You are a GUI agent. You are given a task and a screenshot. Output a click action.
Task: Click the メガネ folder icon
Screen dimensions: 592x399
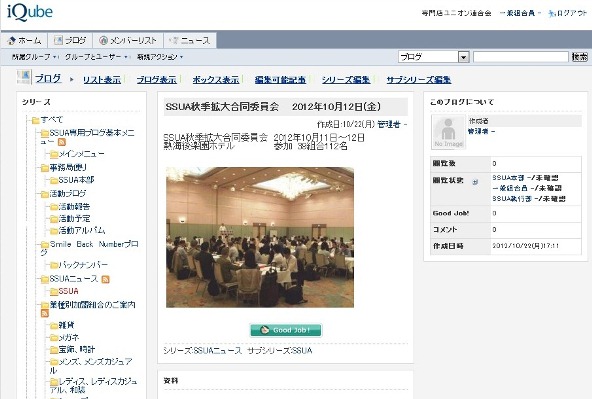pos(54,337)
